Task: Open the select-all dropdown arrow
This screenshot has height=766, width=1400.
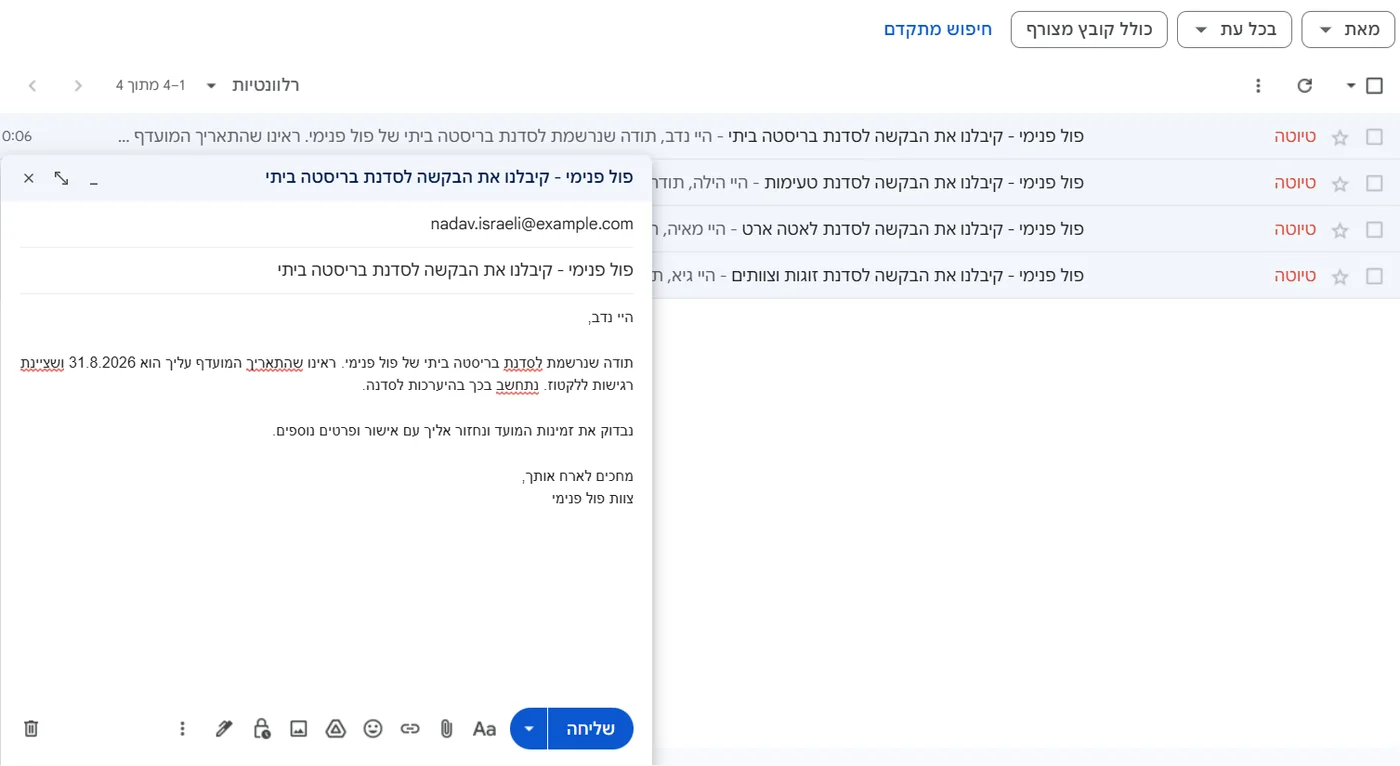Action: (x=1351, y=86)
